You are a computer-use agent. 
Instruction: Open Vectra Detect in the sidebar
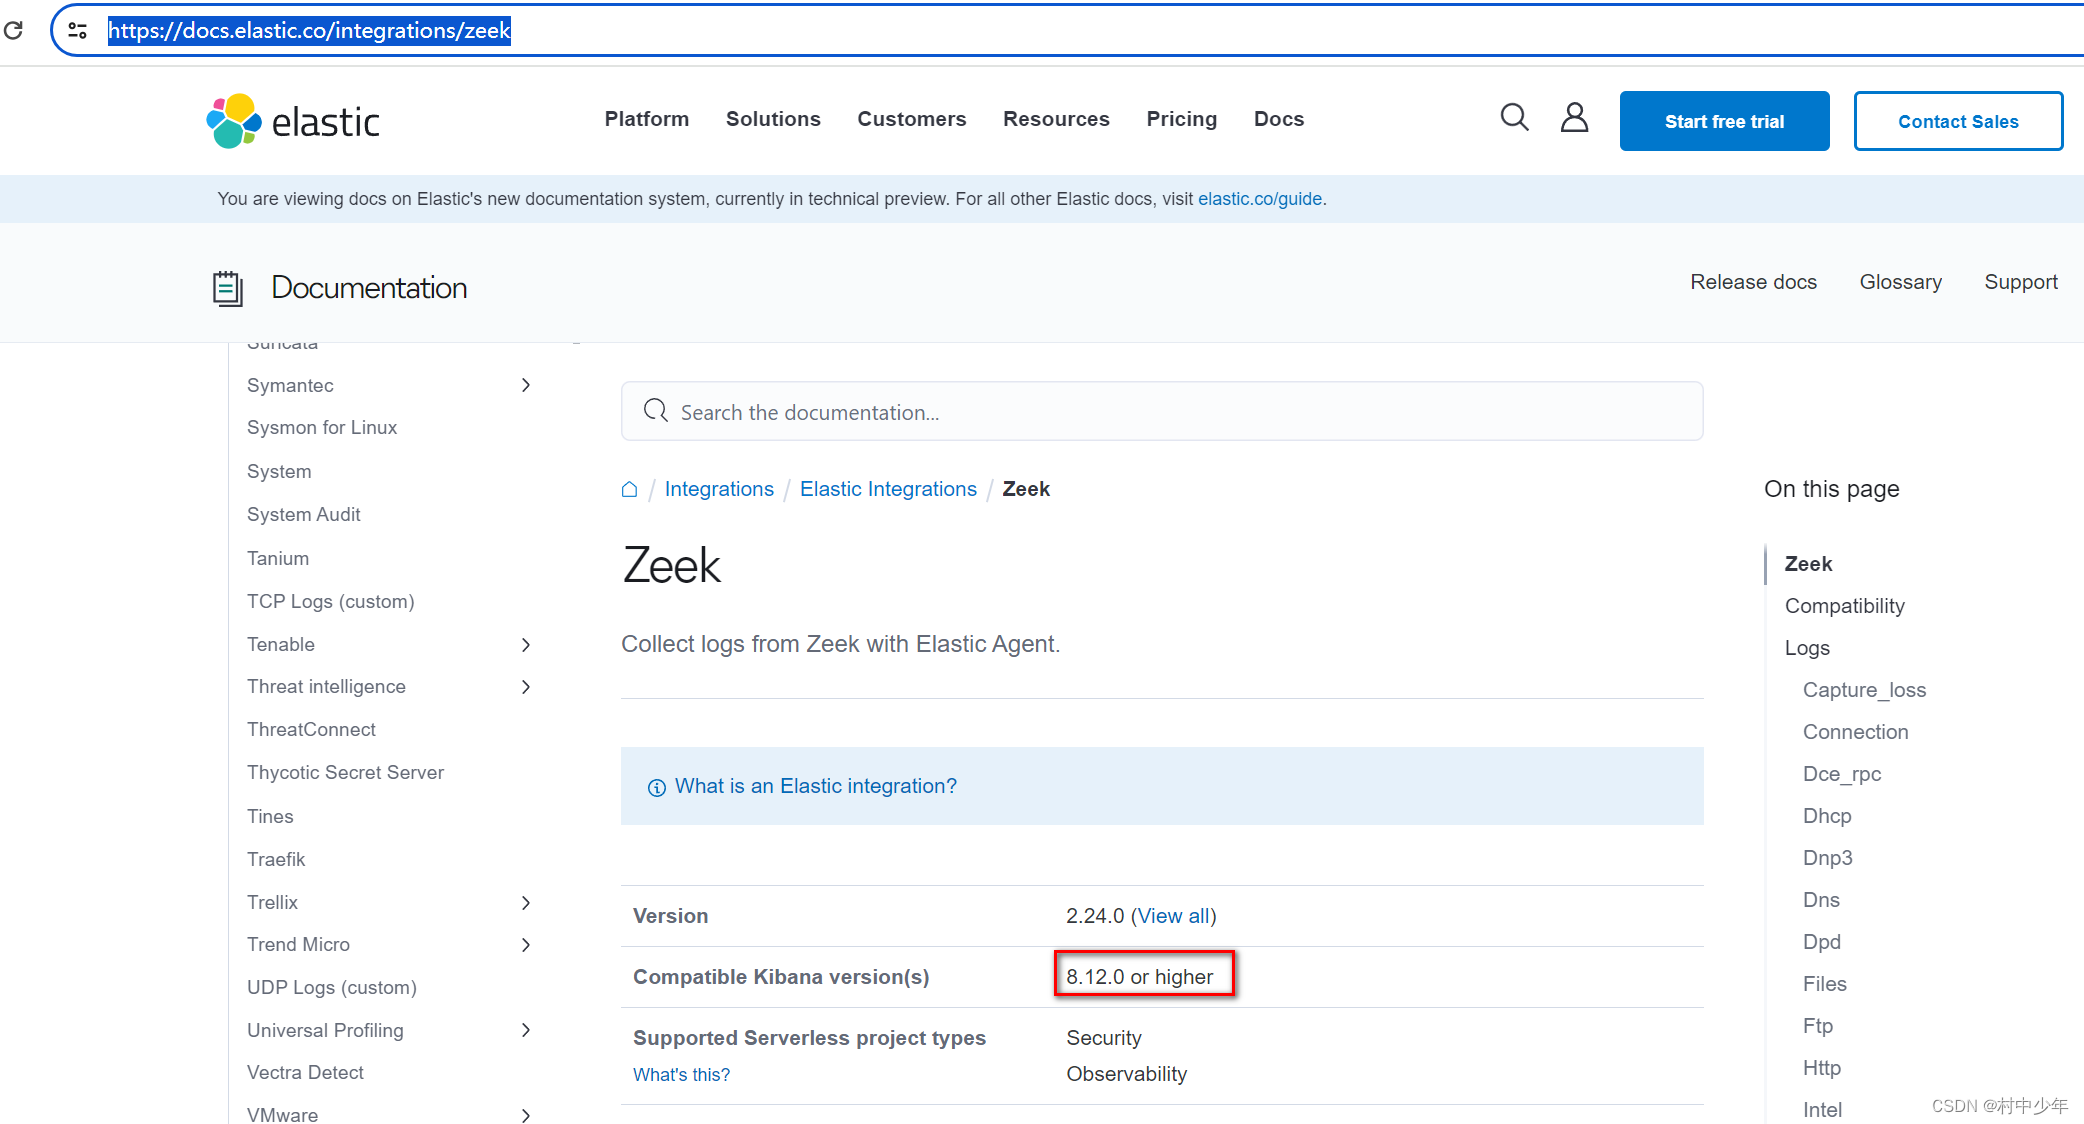[305, 1073]
